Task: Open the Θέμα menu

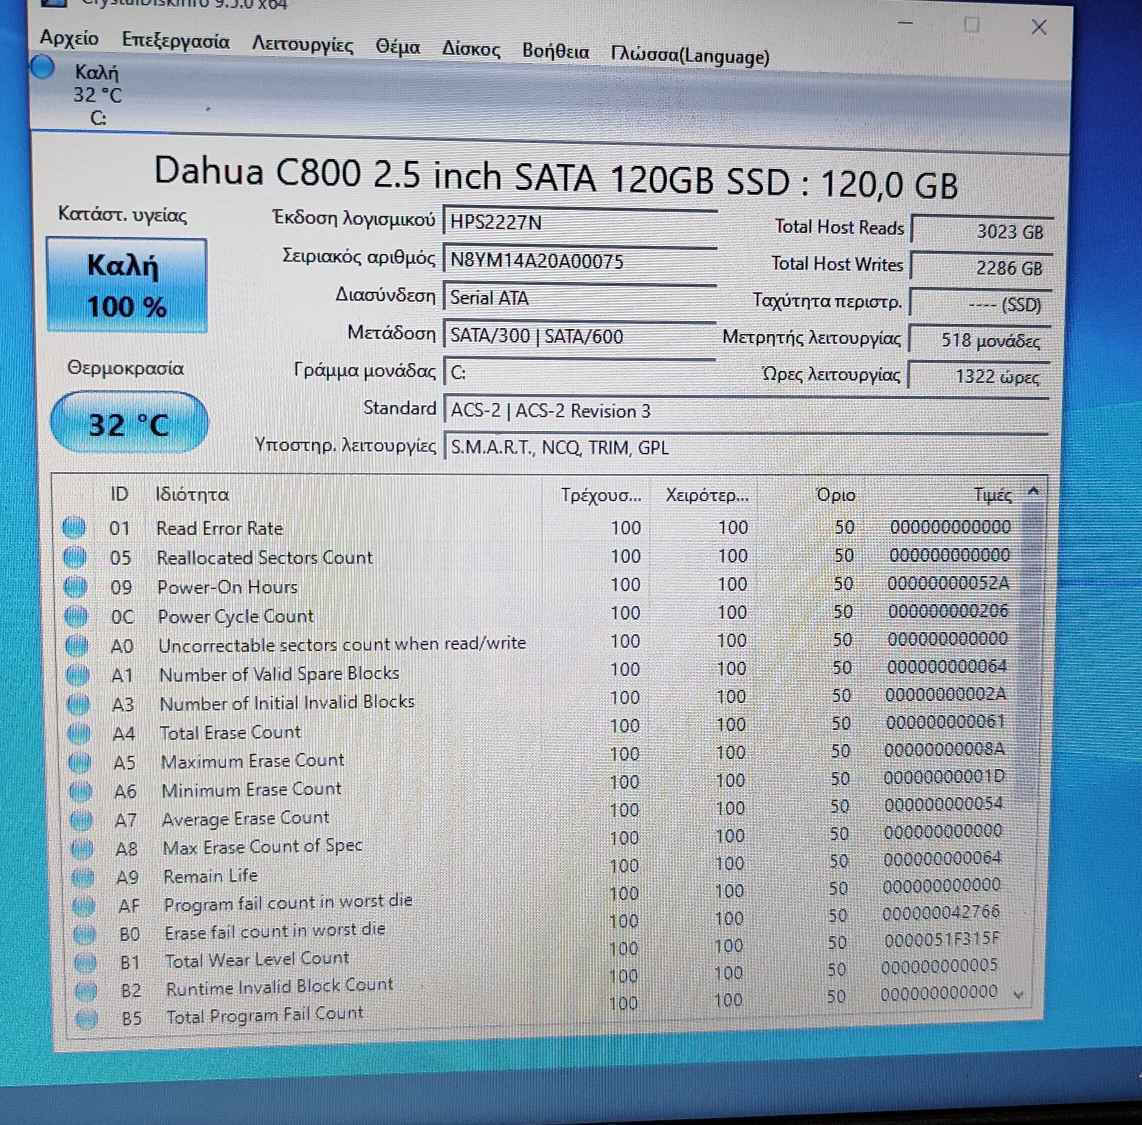Action: tap(398, 48)
